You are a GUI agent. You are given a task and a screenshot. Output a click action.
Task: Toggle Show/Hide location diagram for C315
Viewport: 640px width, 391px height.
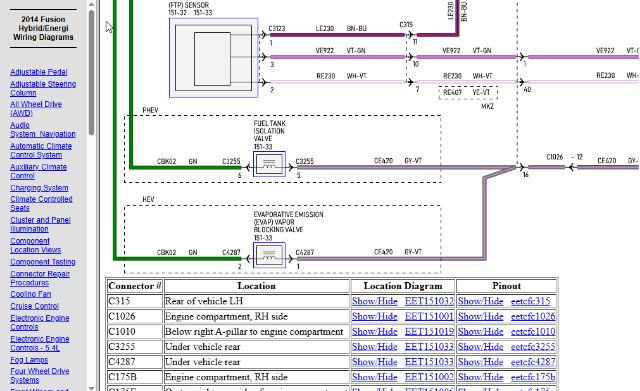tap(375, 301)
